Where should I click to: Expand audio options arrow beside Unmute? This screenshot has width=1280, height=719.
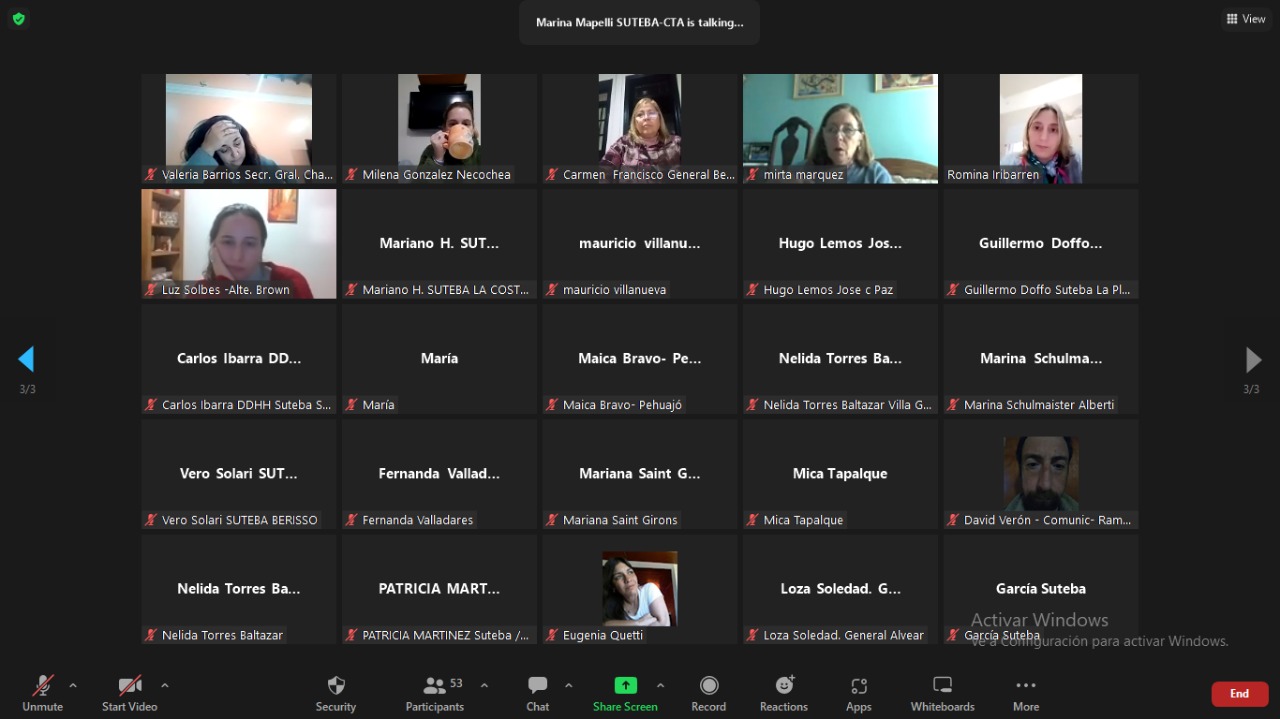coord(73,685)
